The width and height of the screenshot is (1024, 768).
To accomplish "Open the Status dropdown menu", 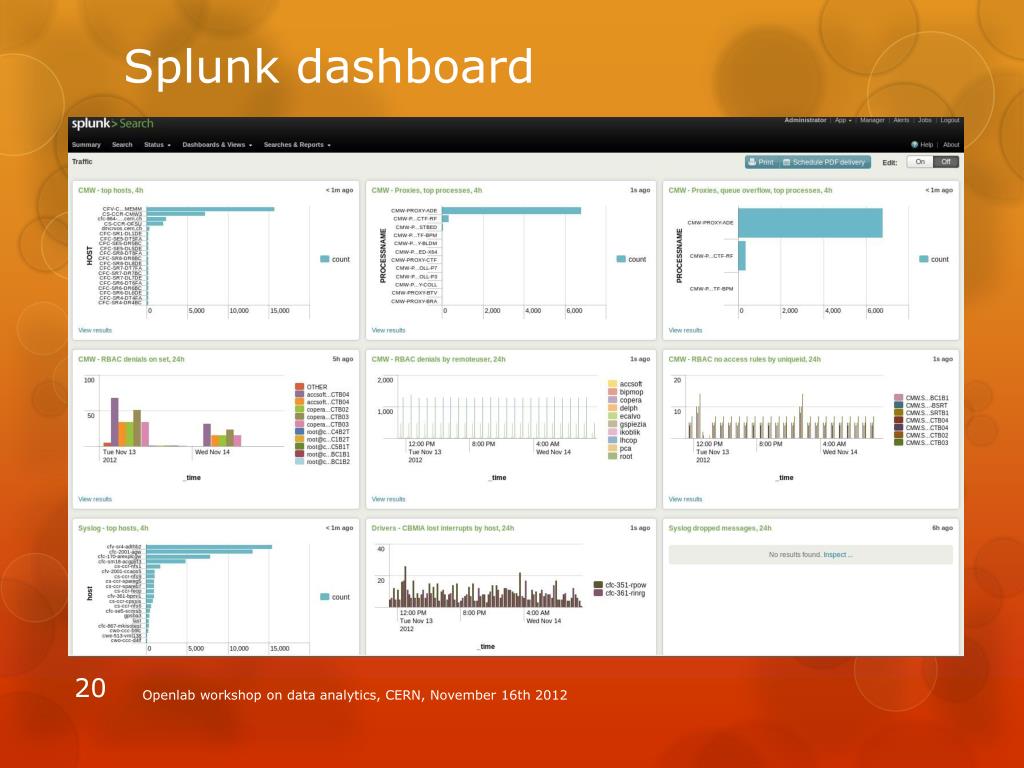I will coord(157,144).
